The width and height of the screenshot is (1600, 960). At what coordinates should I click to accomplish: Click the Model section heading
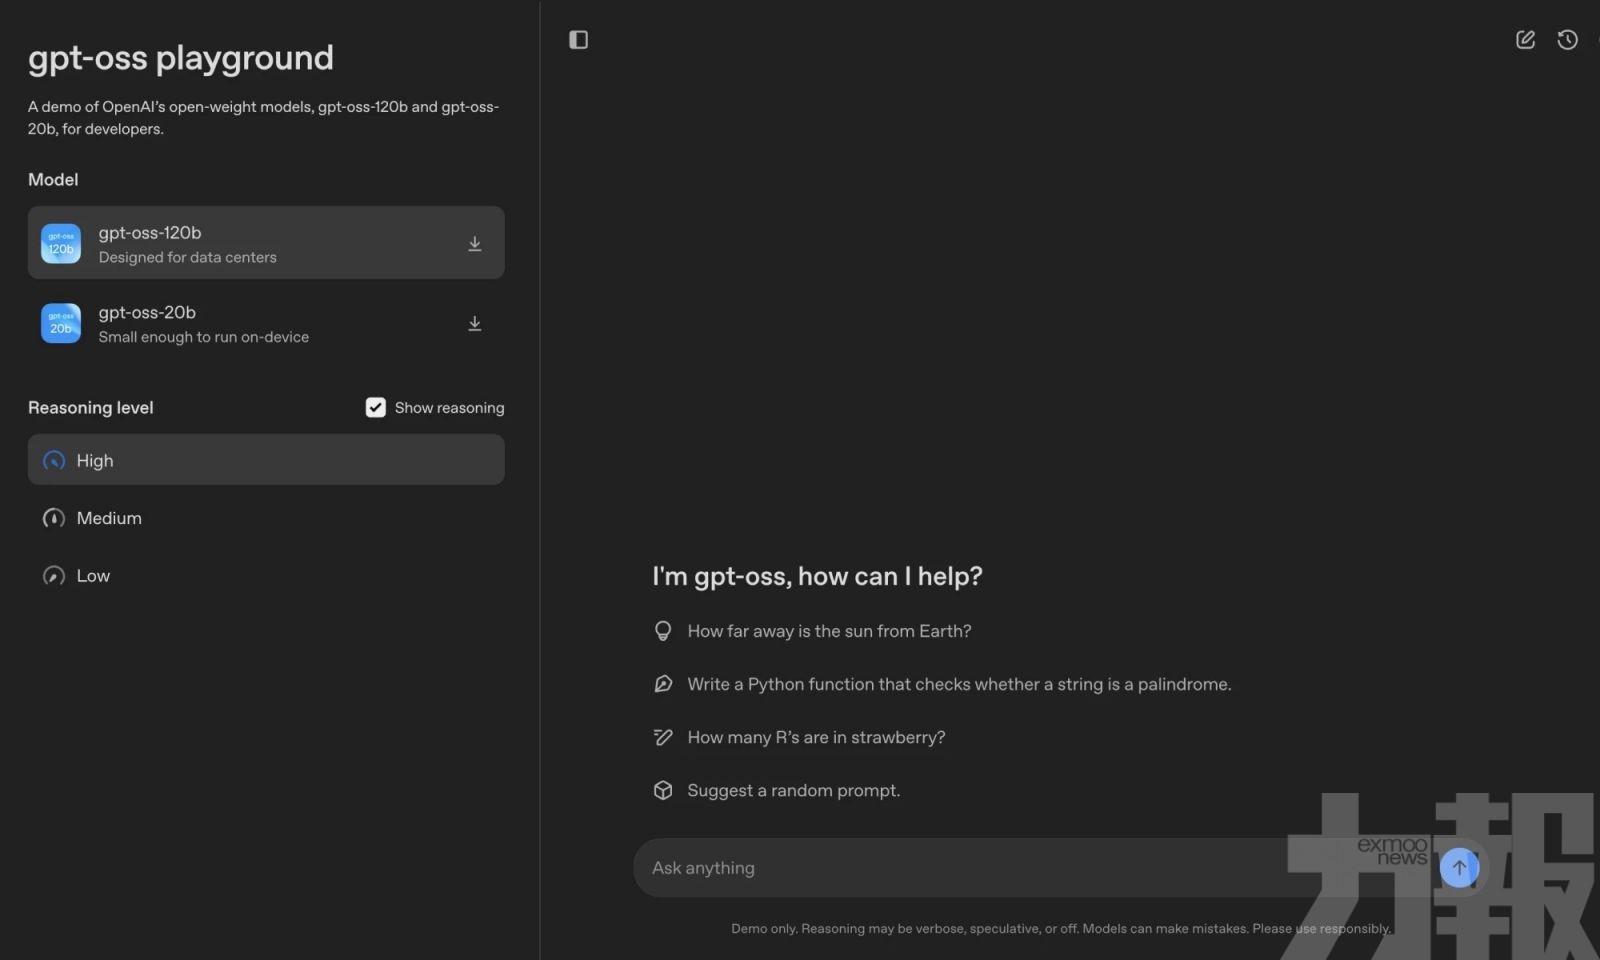(x=53, y=180)
